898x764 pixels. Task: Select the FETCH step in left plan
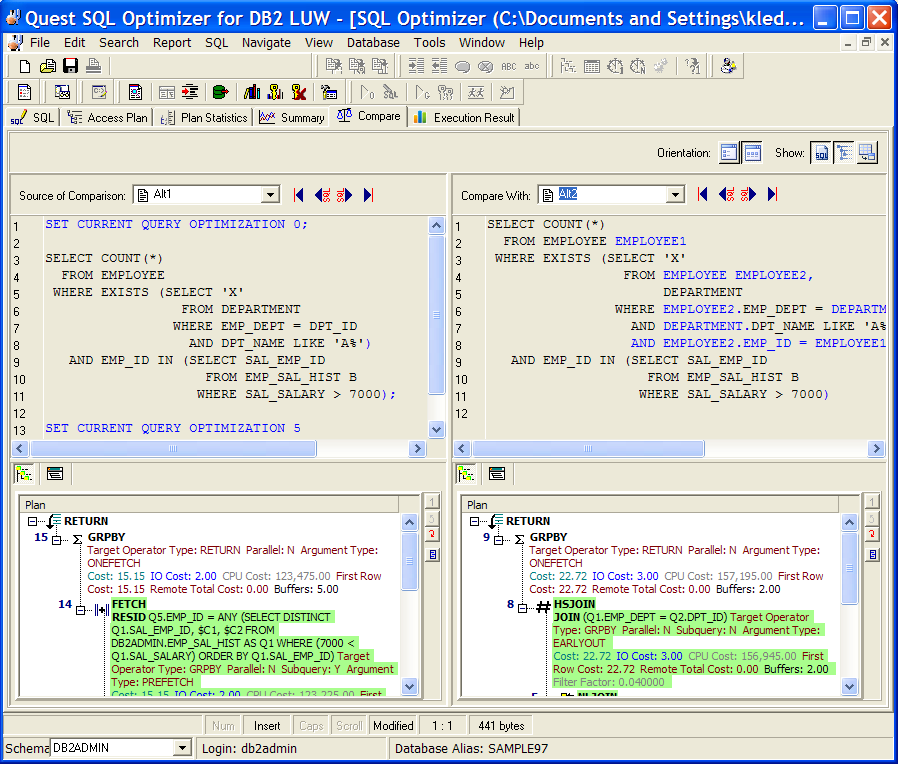pyautogui.click(x=129, y=604)
